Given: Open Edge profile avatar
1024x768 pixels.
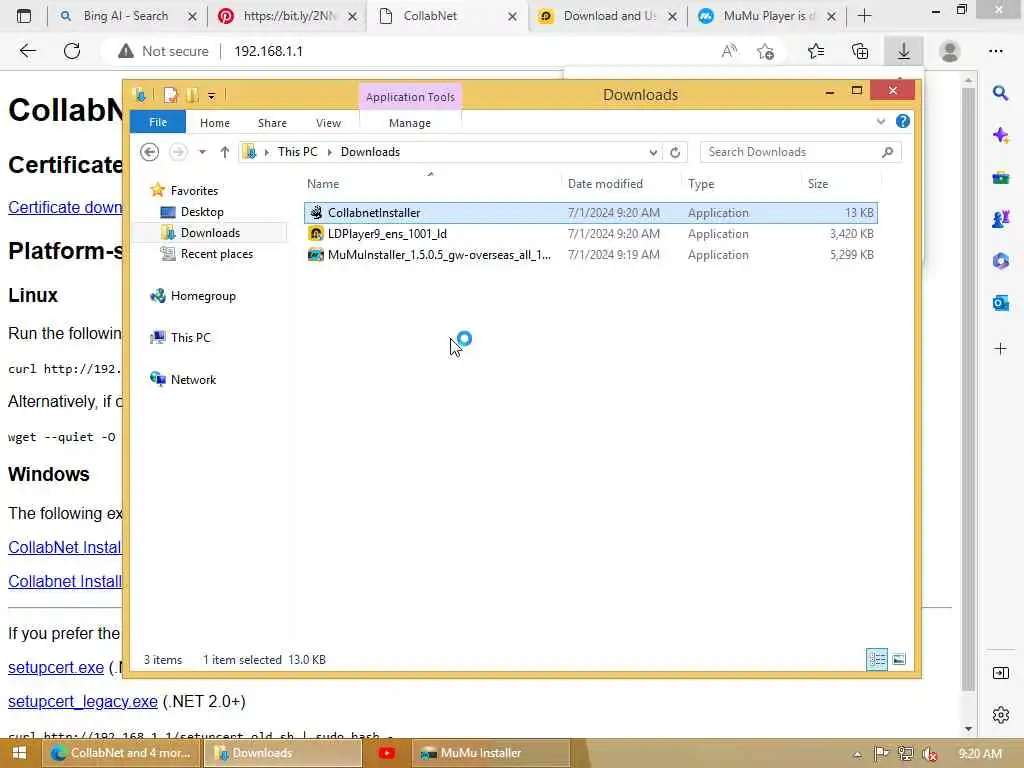Looking at the screenshot, I should tap(949, 51).
